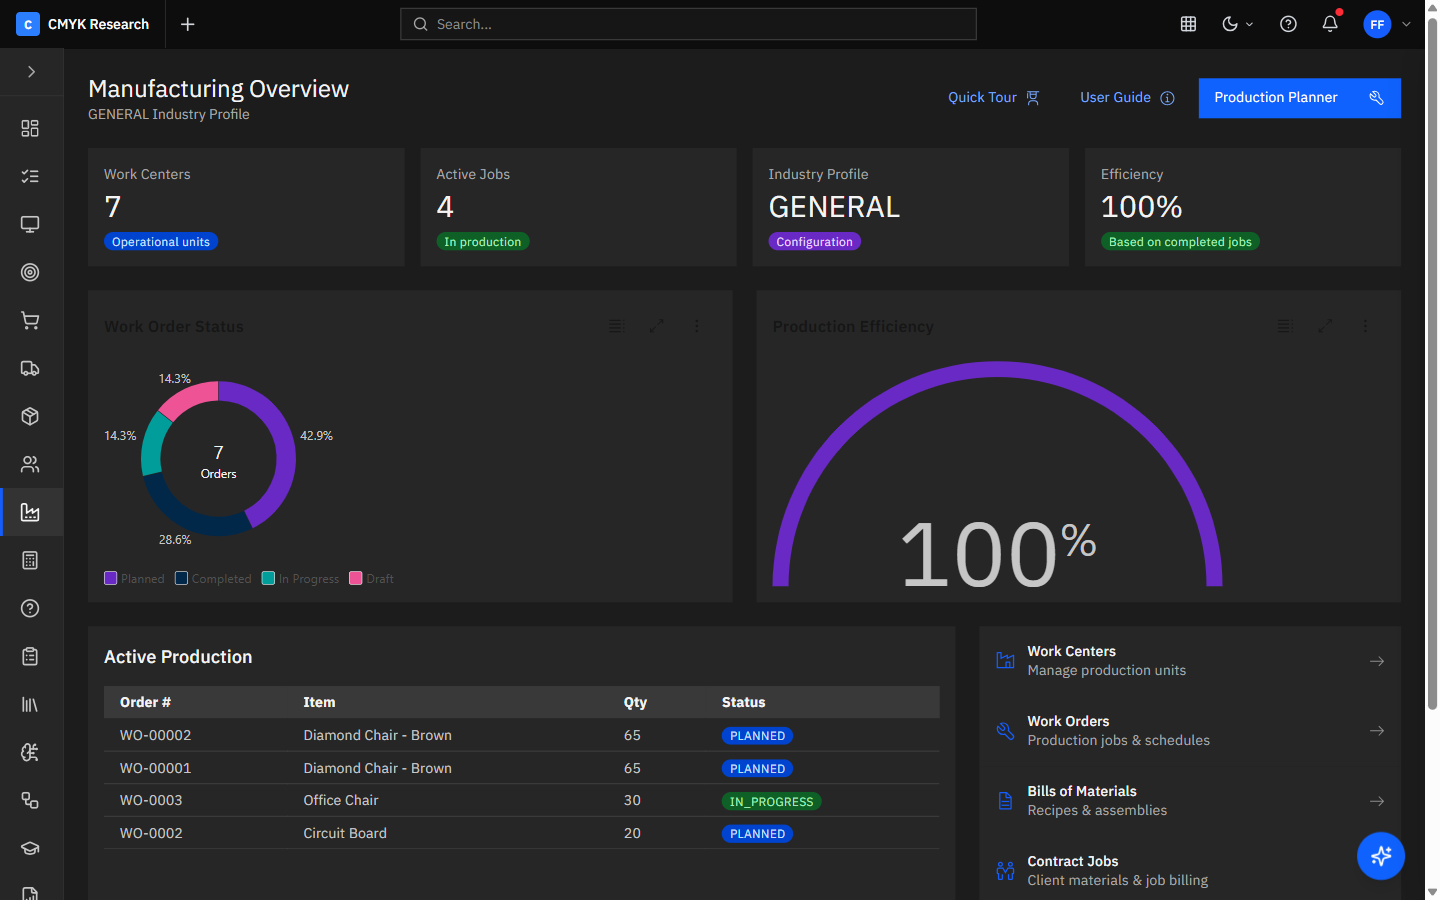Open the package box icon in sidebar

[x=30, y=416]
